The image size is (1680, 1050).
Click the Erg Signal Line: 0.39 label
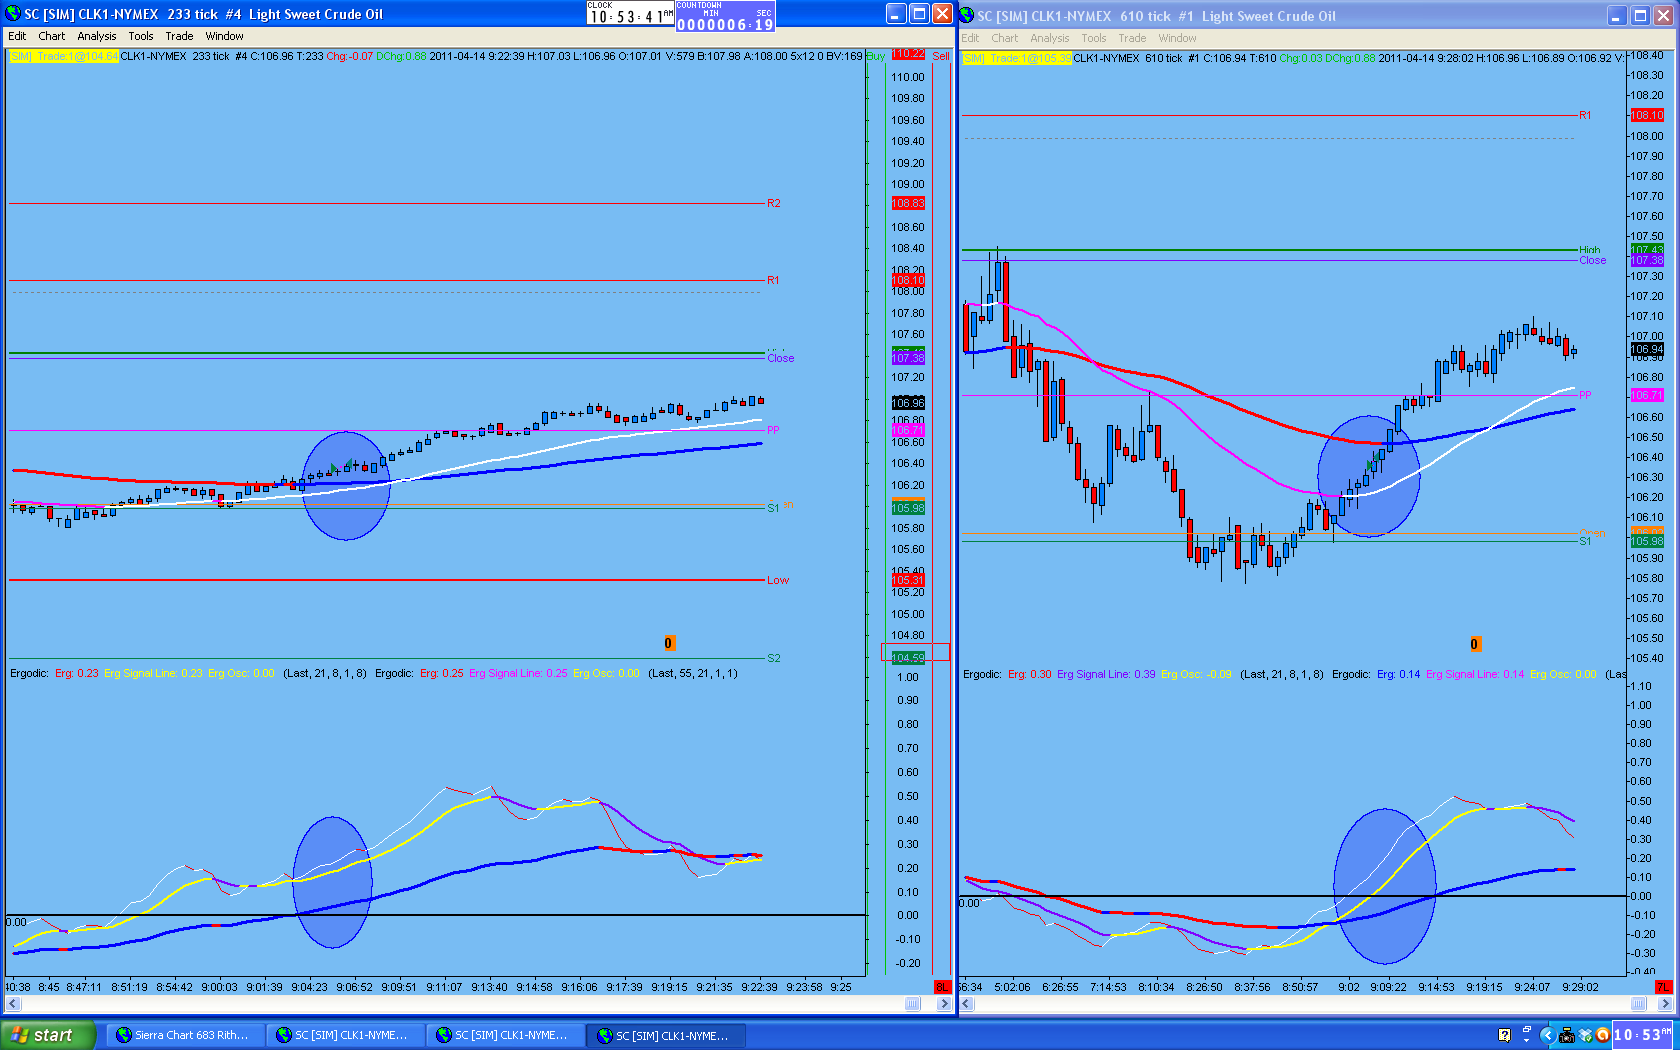click(x=1105, y=674)
